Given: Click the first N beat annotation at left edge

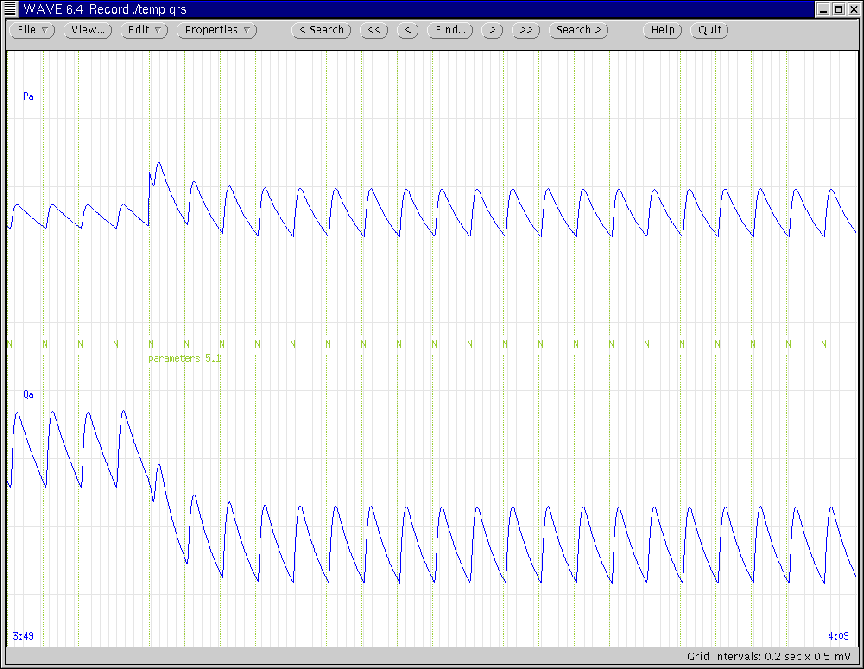Looking at the screenshot, I should [9, 344].
